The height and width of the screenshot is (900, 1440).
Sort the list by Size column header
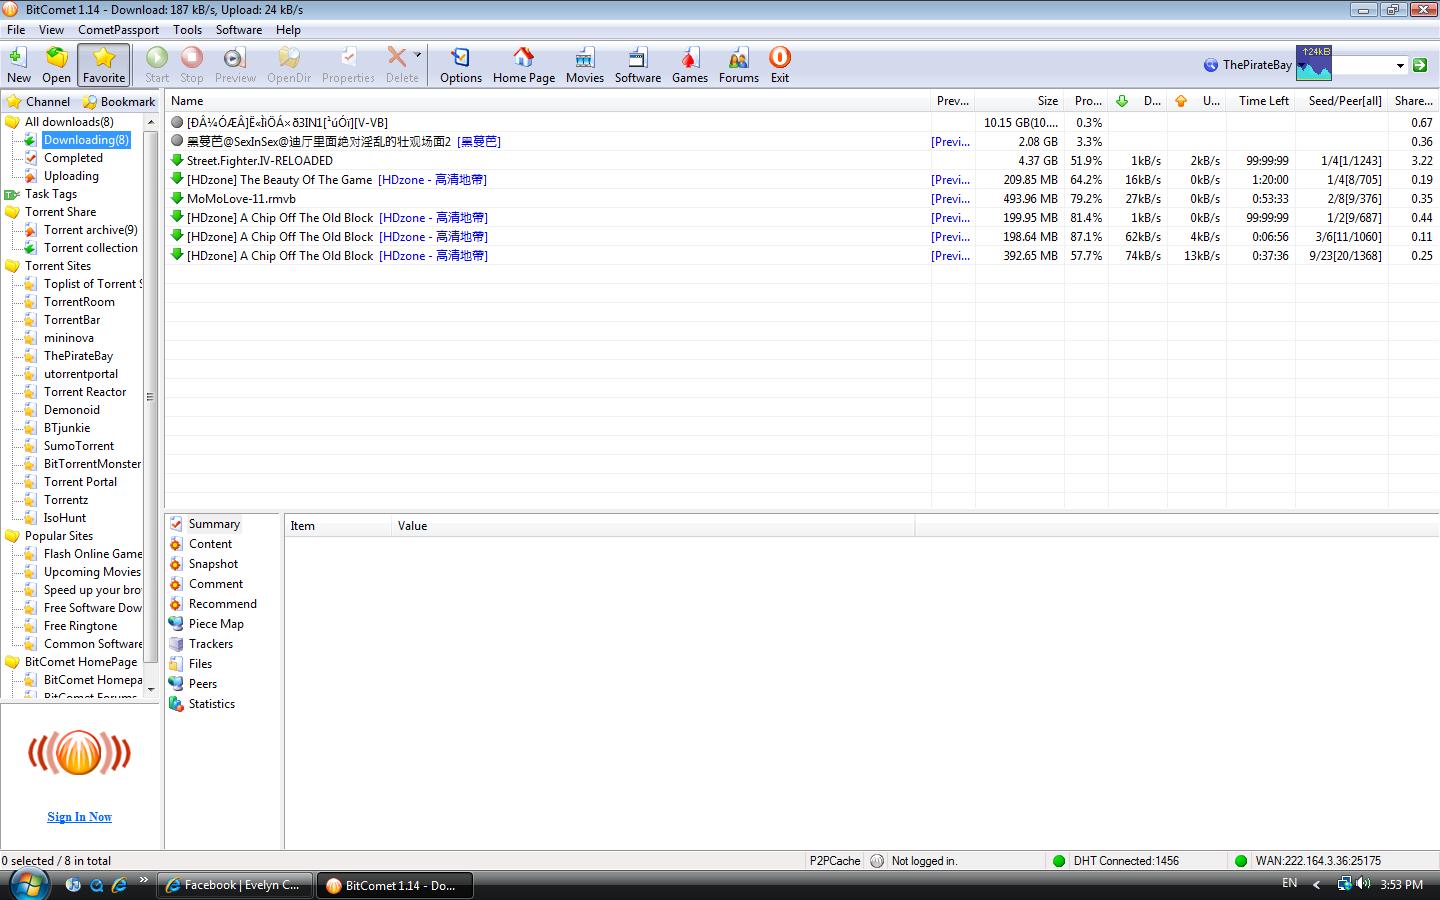click(x=1019, y=101)
